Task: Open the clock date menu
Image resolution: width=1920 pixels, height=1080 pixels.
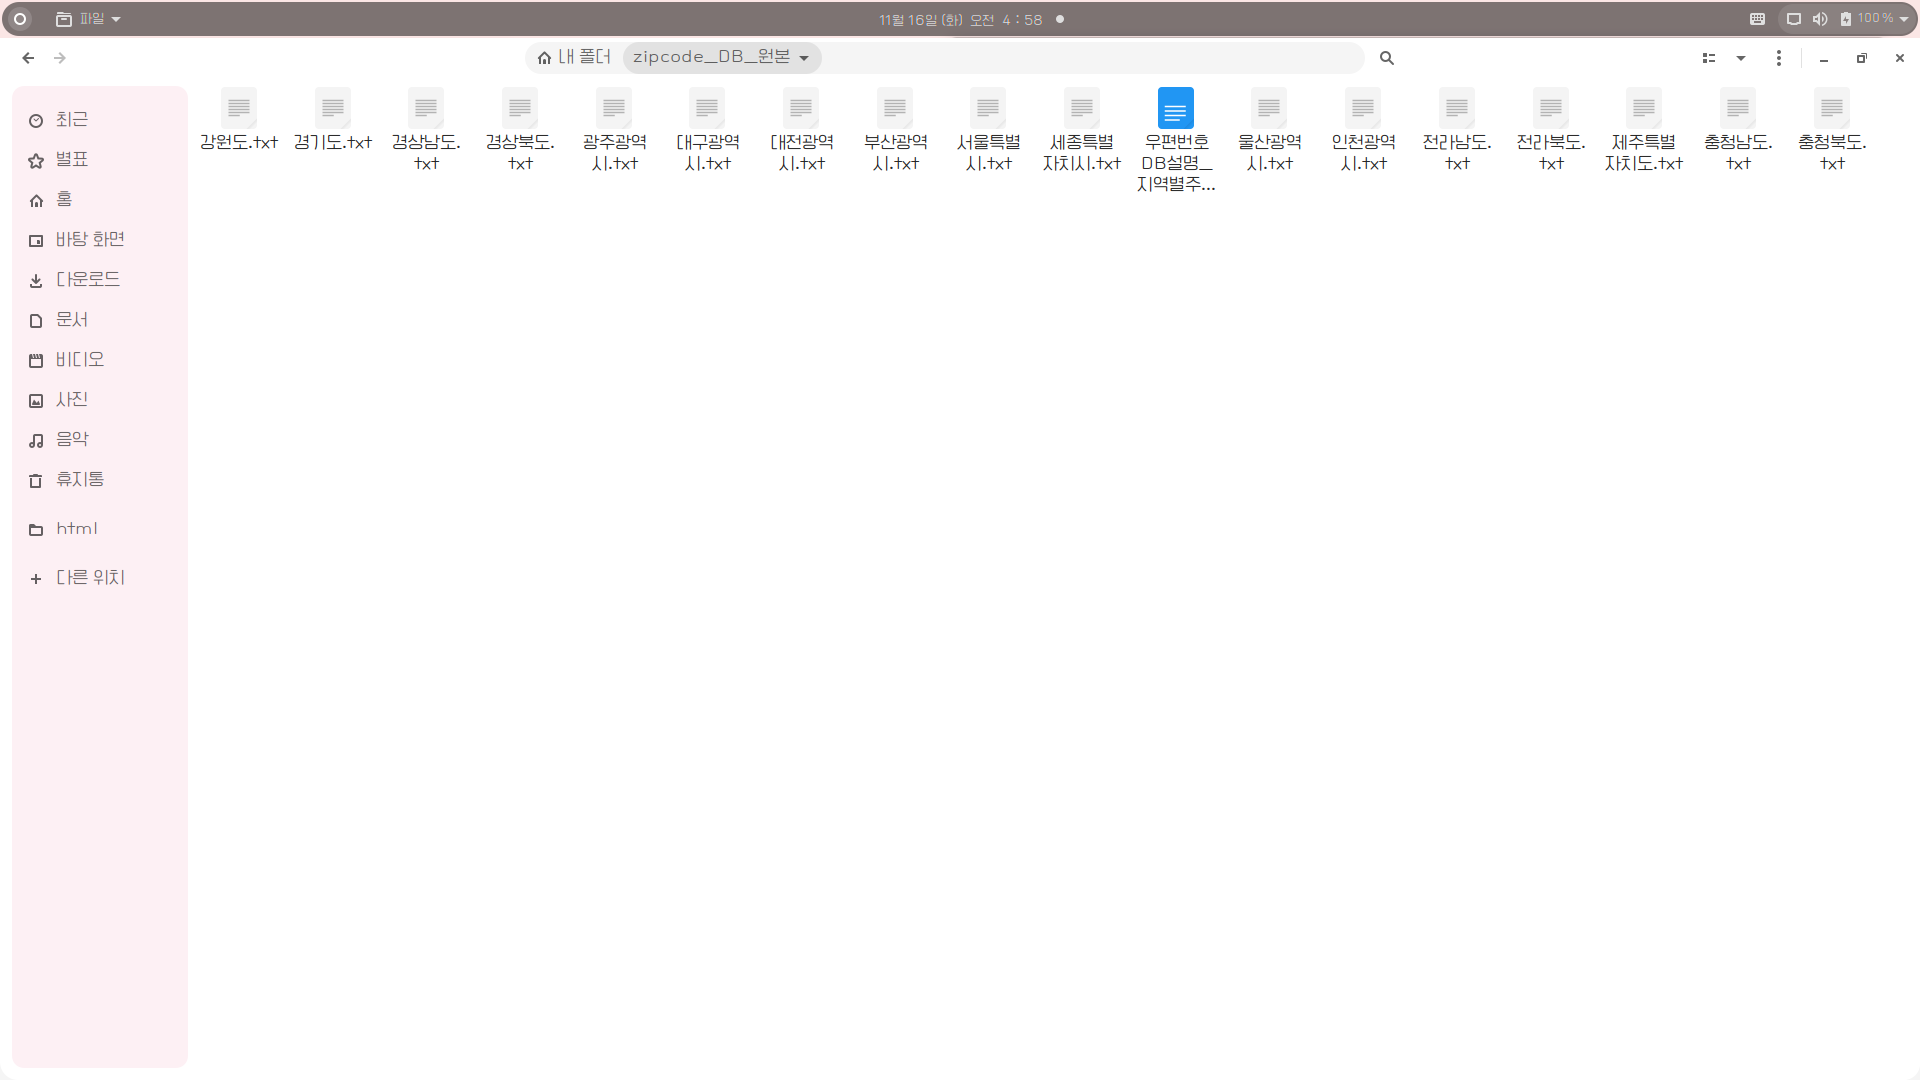Action: 960,19
